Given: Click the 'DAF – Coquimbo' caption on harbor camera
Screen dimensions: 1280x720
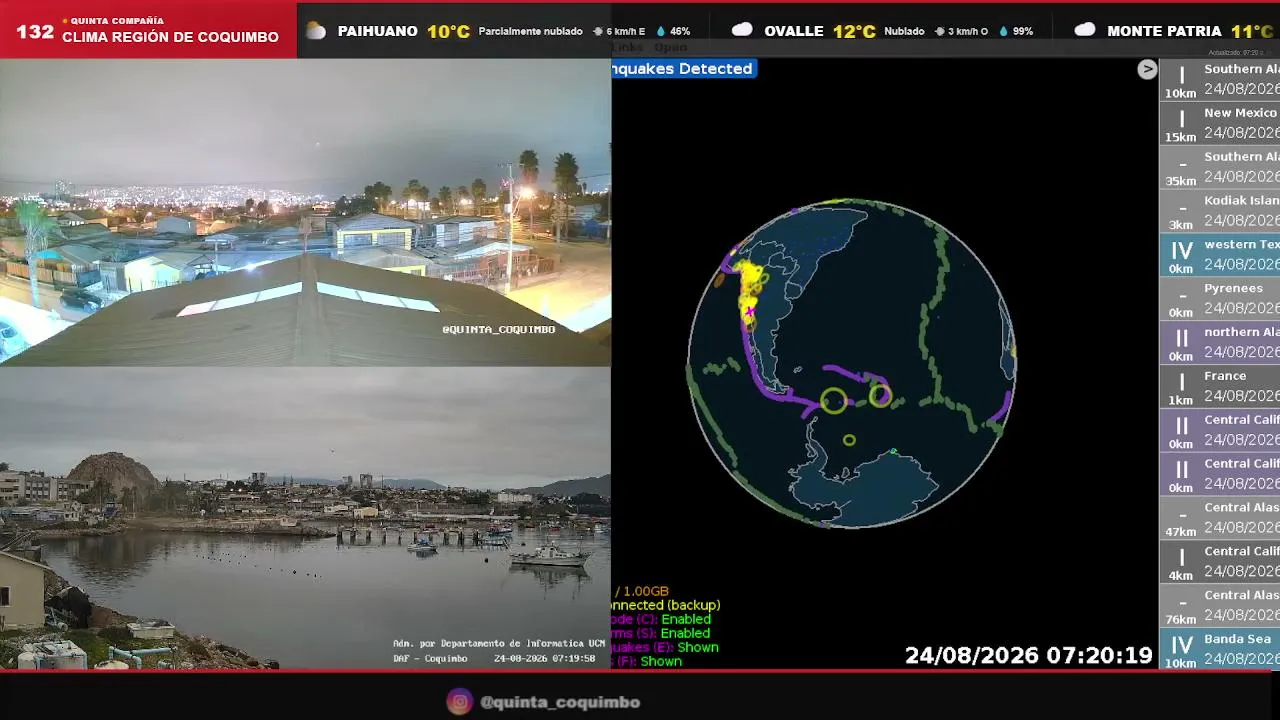Looking at the screenshot, I should pyautogui.click(x=430, y=658).
